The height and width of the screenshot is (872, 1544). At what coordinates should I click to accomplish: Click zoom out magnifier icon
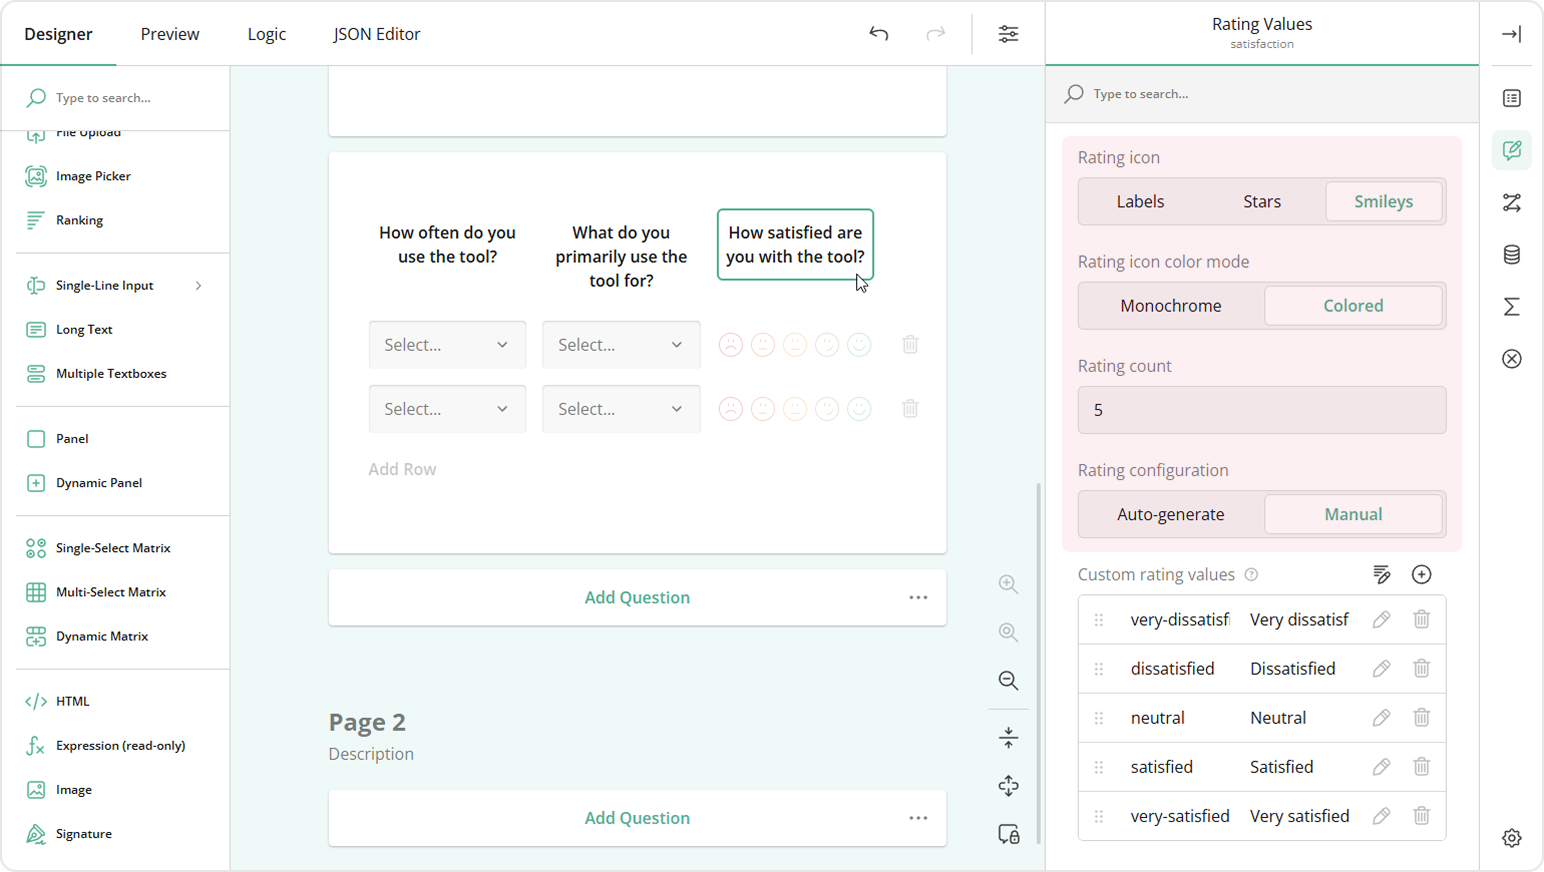click(1008, 681)
